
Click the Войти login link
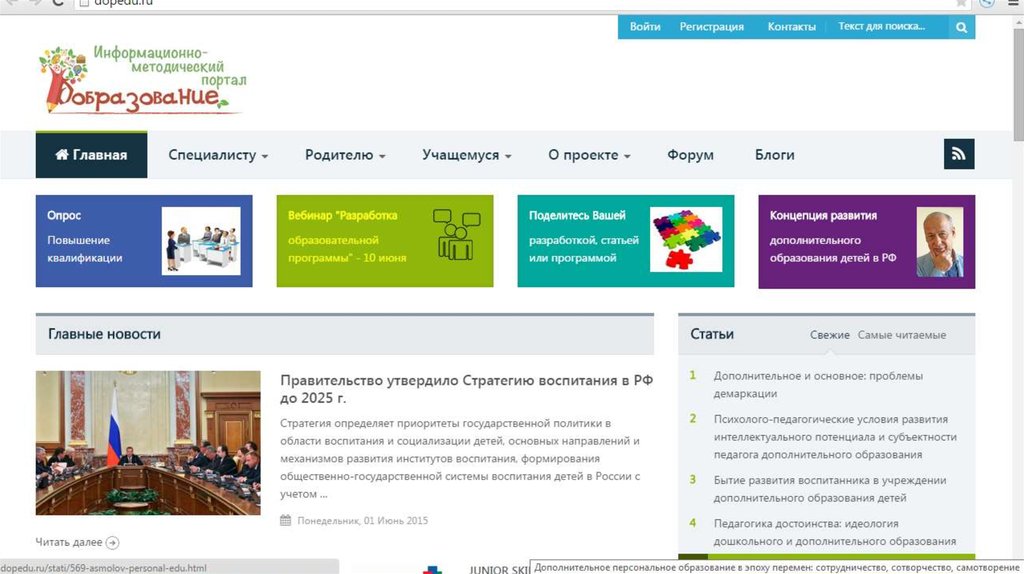[x=645, y=27]
